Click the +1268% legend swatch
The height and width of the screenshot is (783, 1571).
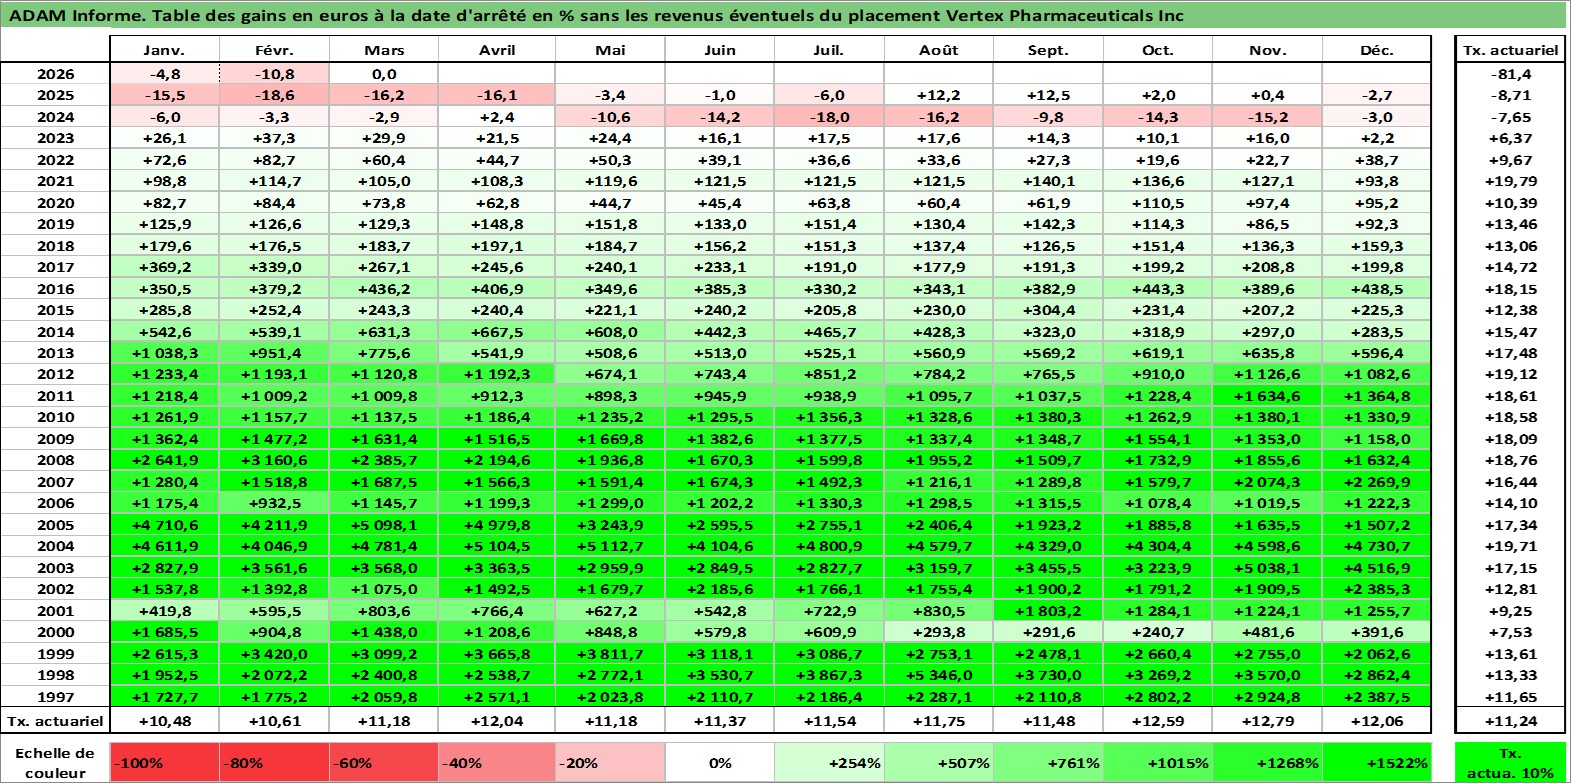pos(1267,762)
